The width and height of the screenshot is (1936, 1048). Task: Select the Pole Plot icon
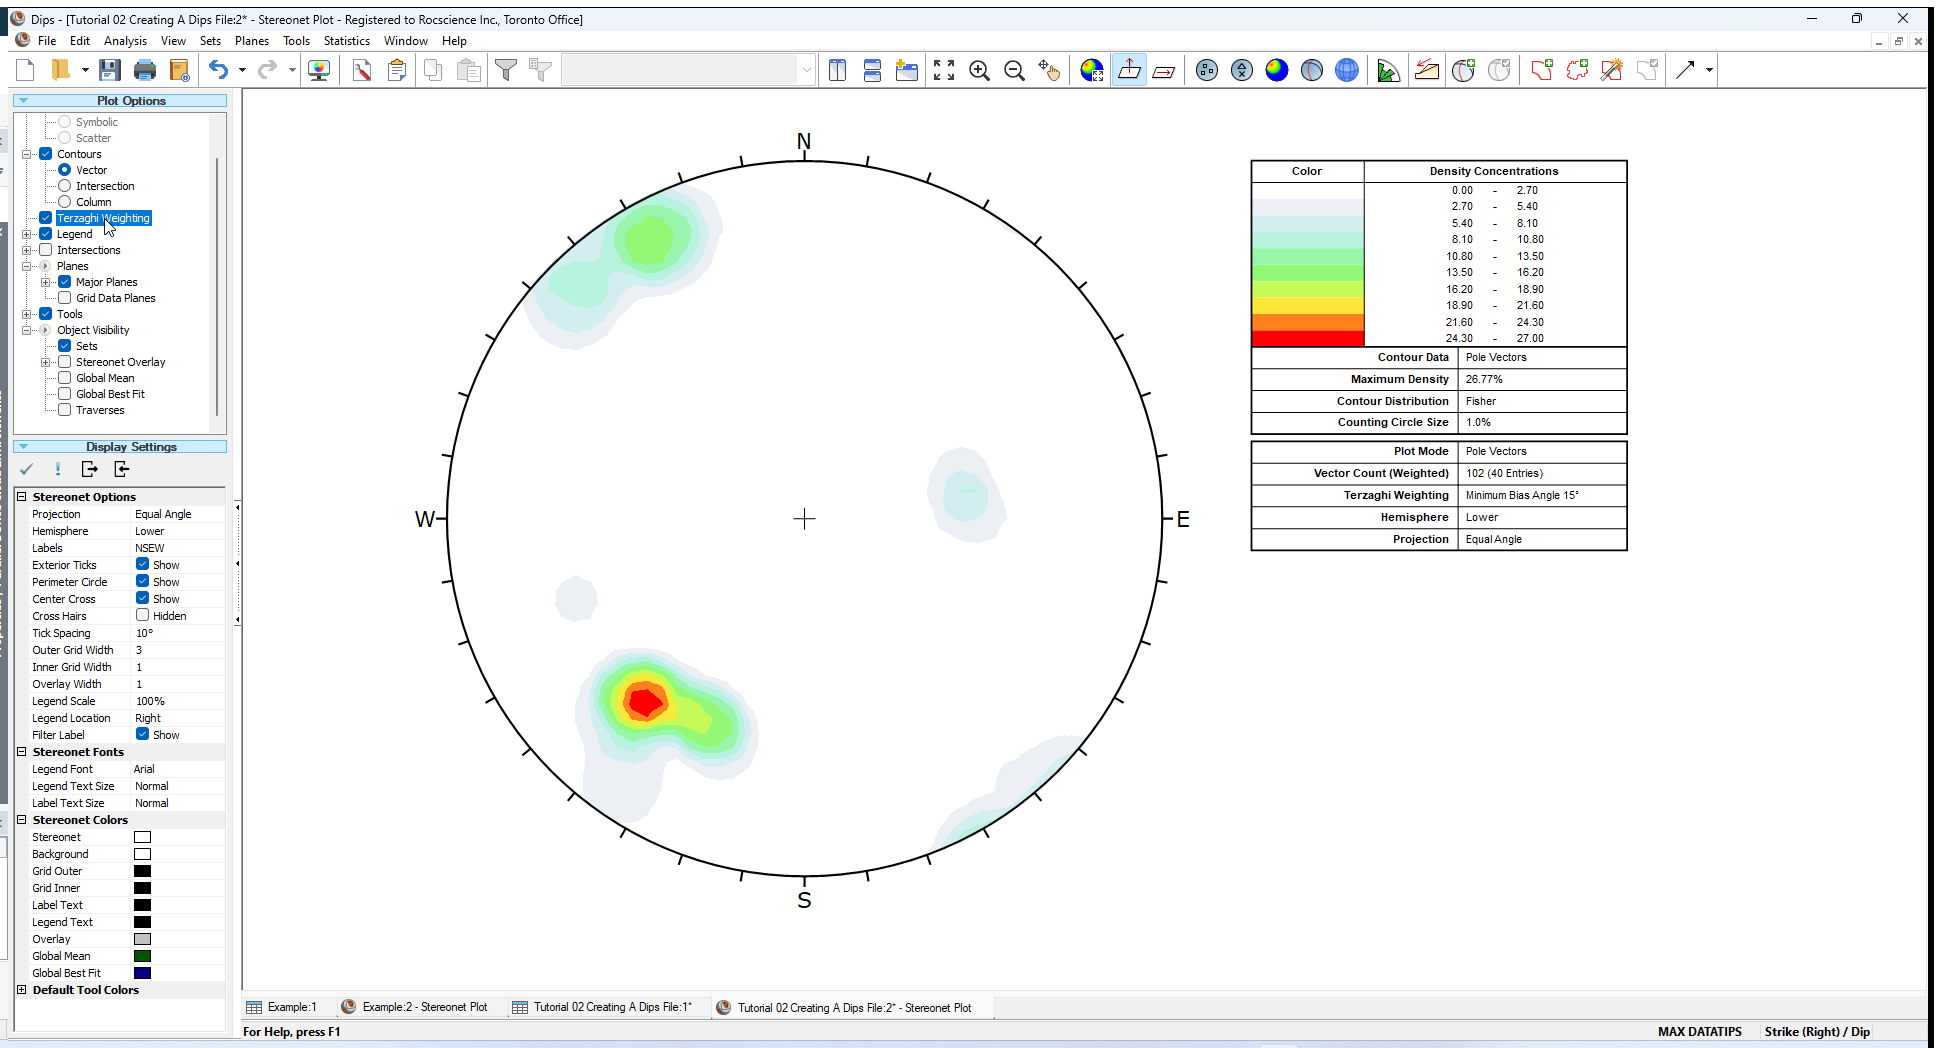tap(1206, 70)
